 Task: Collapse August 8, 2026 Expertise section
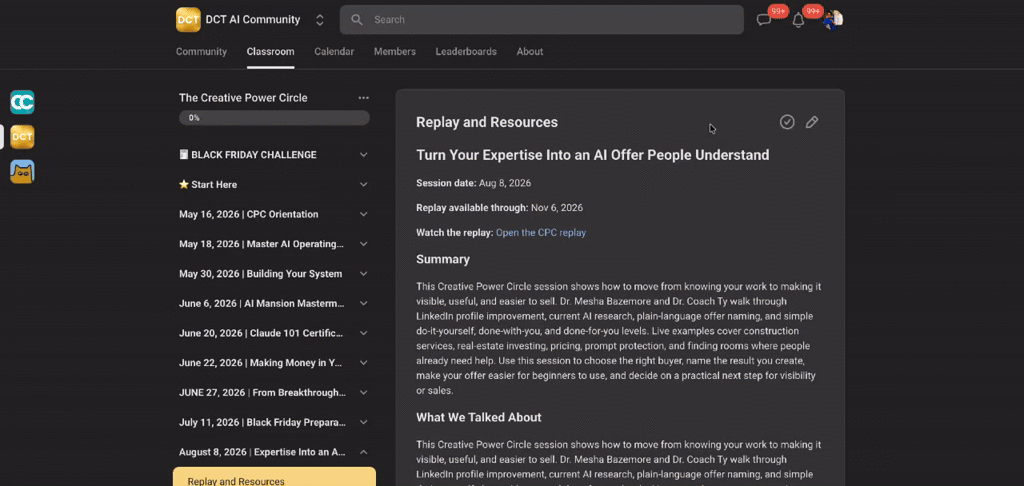[x=274, y=452]
